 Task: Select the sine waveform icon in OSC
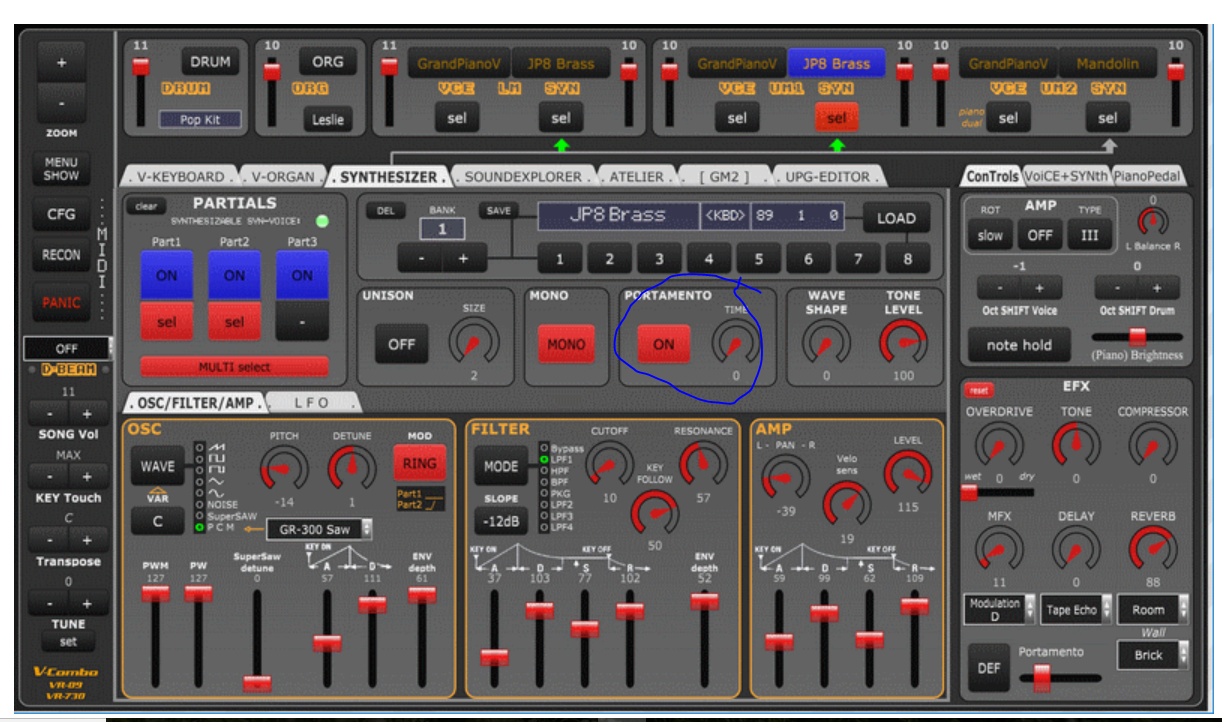(216, 493)
